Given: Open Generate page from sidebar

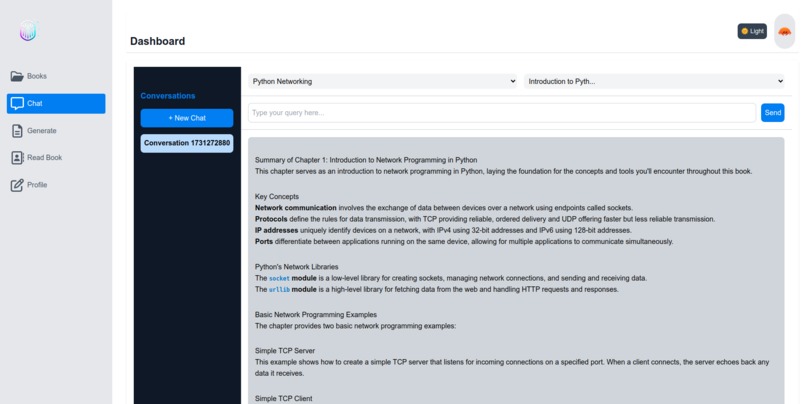Looking at the screenshot, I should point(56,131).
